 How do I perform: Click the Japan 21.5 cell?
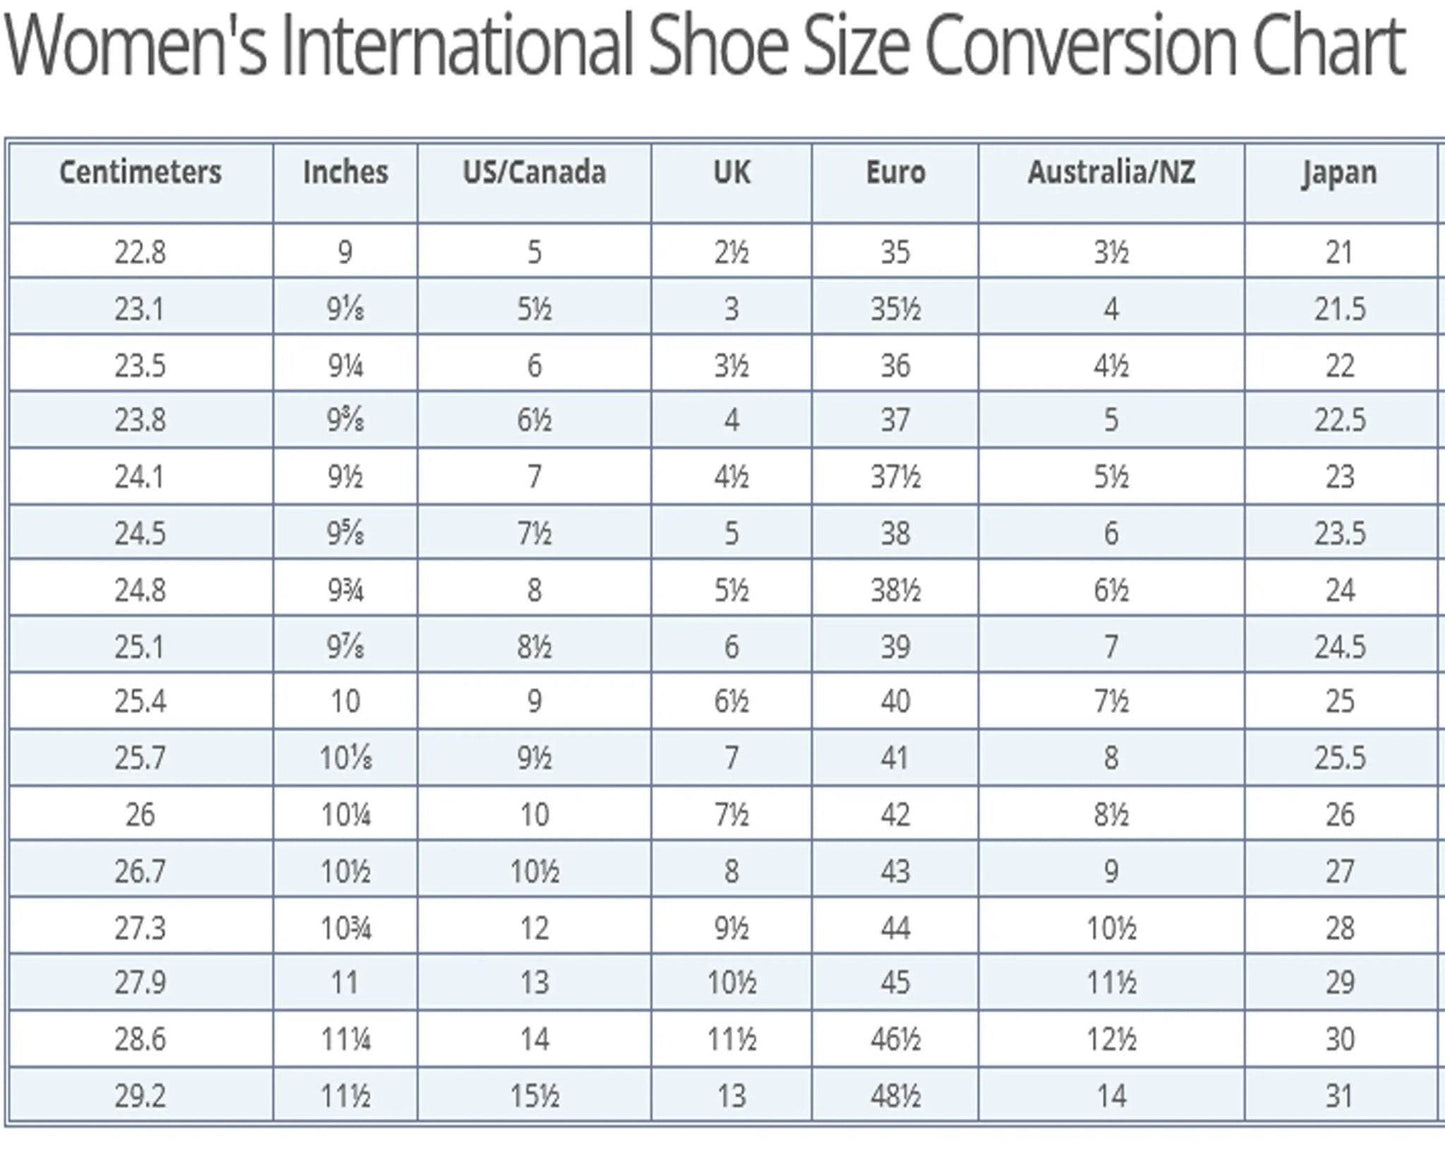click(x=1339, y=309)
